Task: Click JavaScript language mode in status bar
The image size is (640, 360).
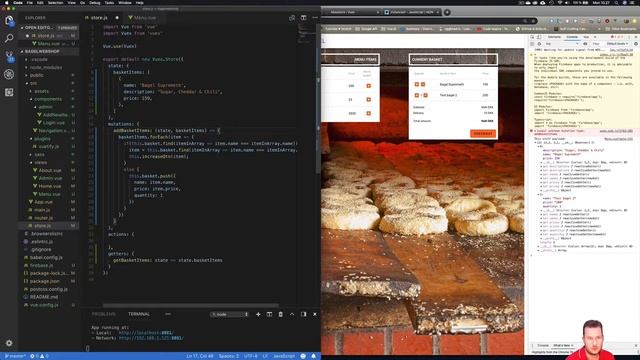Action: [284, 356]
